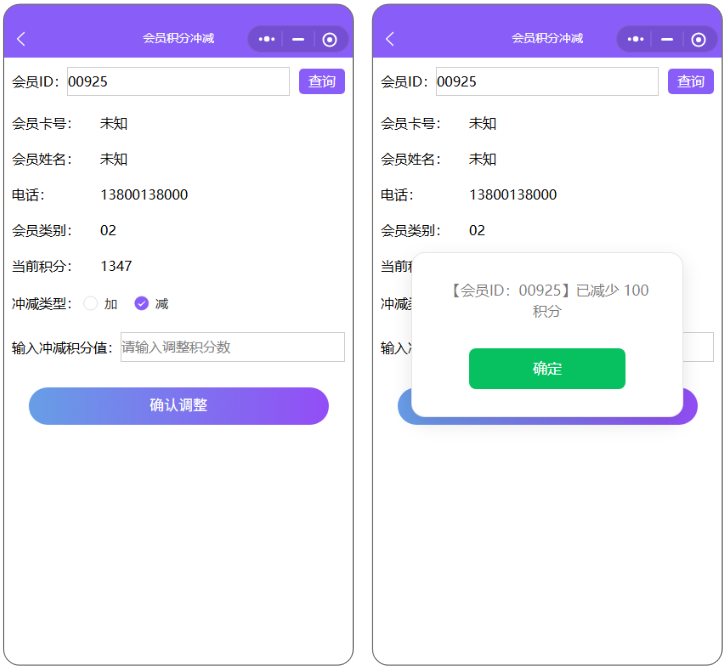727x669 pixels.
Task: Click the minimize dash in the left screen capsule
Action: click(x=298, y=39)
